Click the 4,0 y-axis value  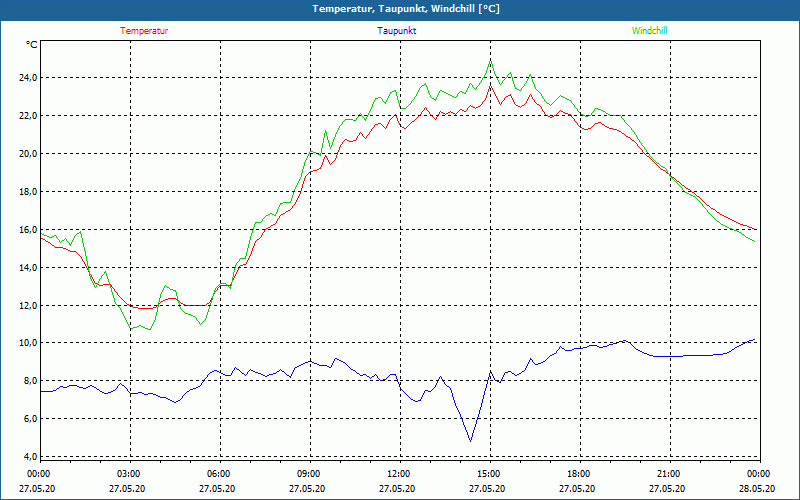click(x=30, y=456)
